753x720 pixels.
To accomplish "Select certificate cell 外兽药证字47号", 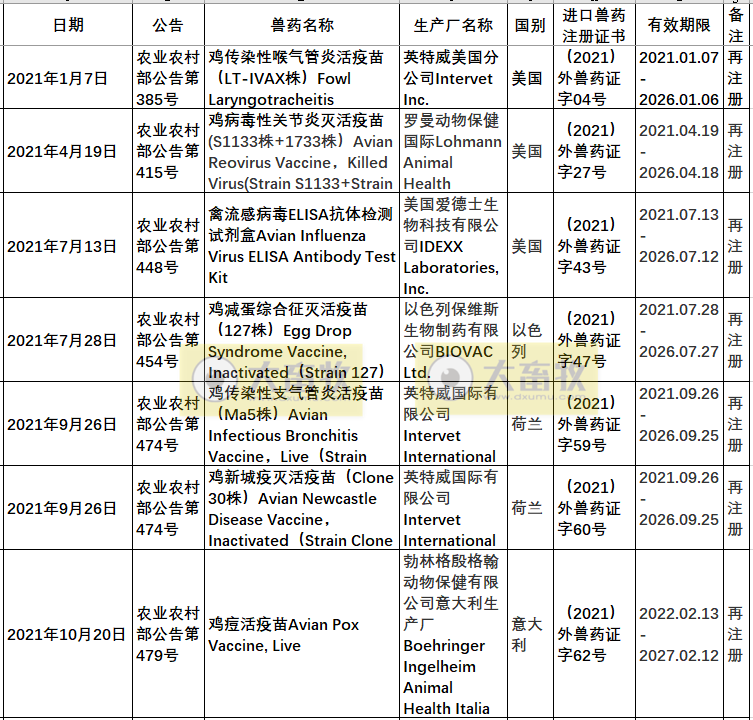I will (594, 340).
